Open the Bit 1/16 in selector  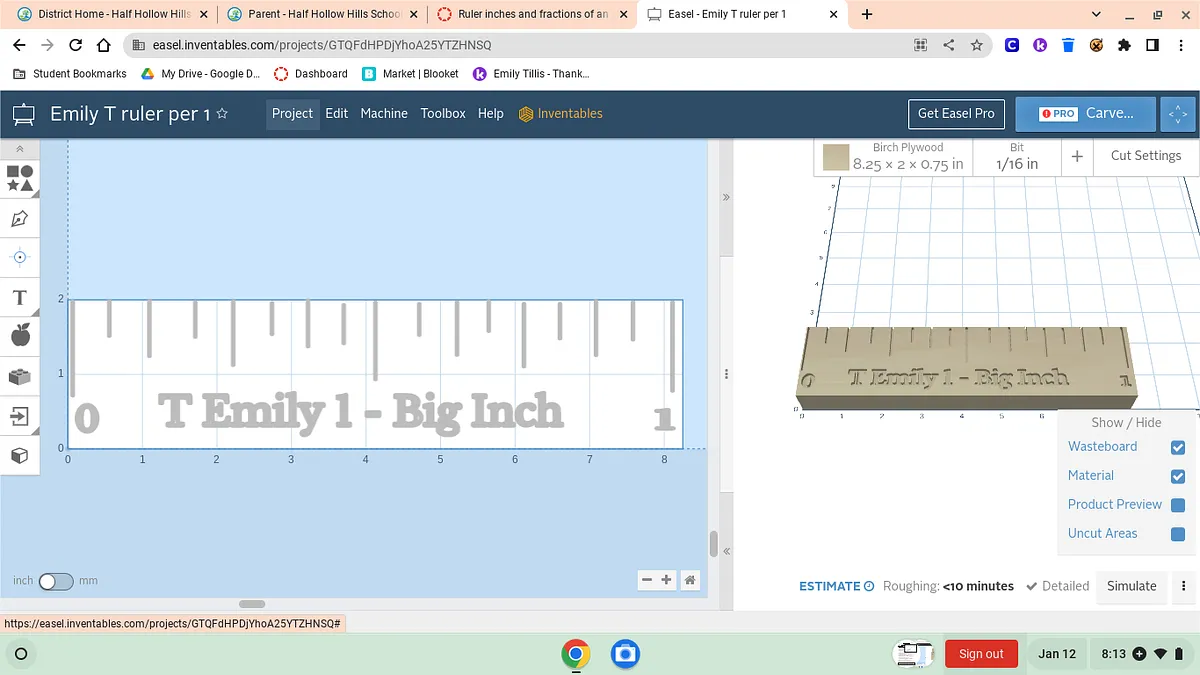pos(1016,157)
